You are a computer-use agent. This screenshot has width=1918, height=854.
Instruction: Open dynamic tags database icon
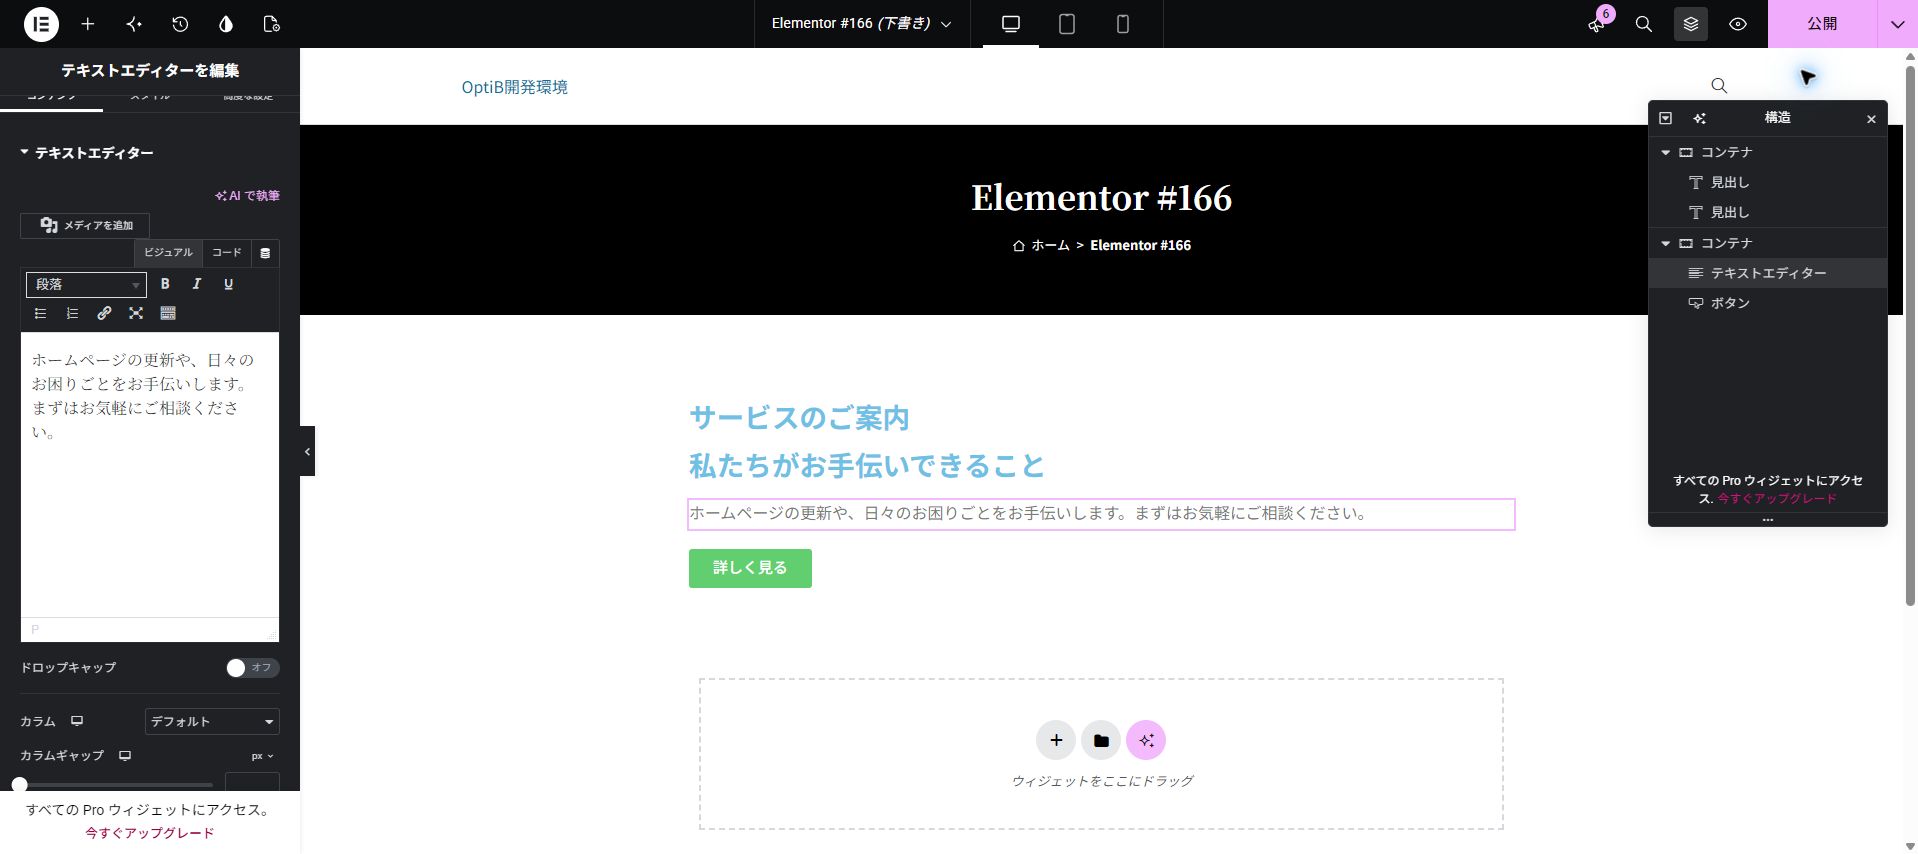pos(265,253)
